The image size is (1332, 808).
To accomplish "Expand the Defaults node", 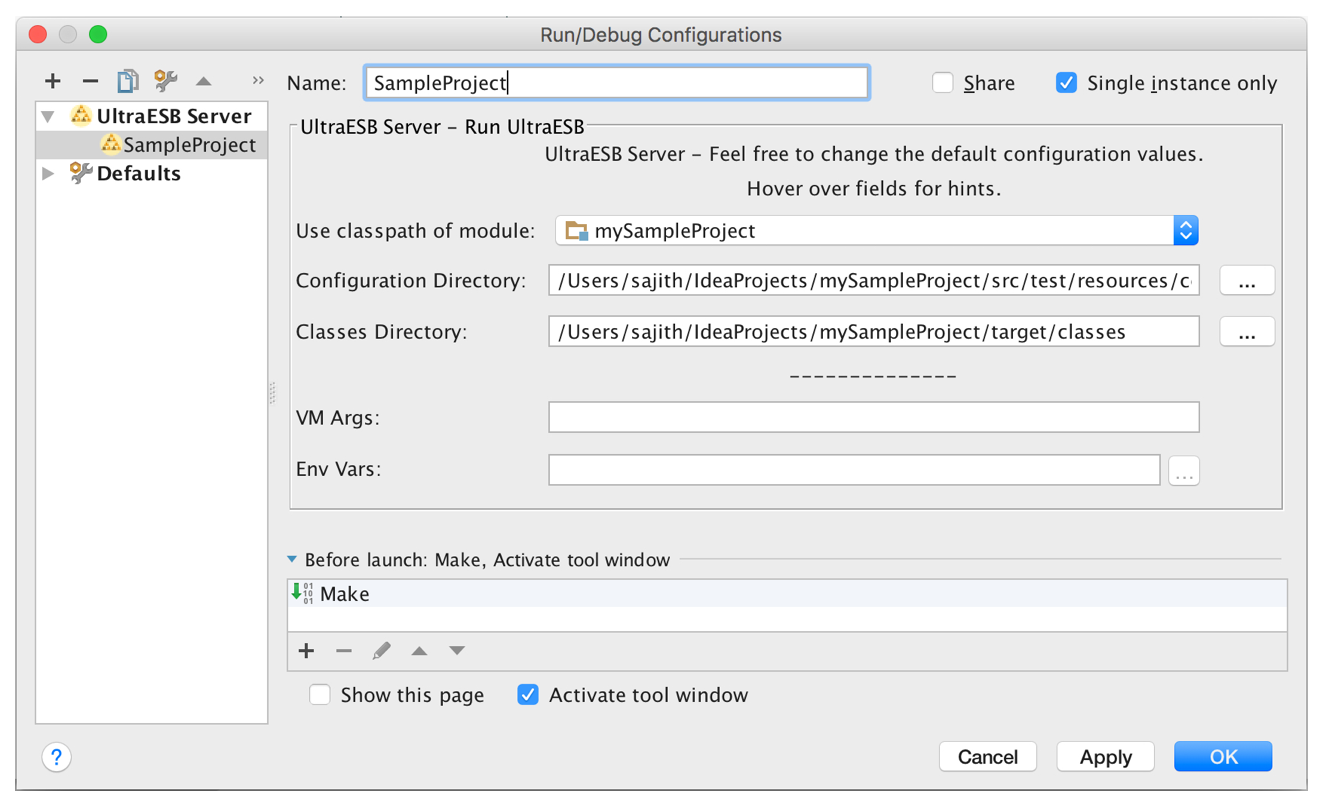I will click(48, 174).
